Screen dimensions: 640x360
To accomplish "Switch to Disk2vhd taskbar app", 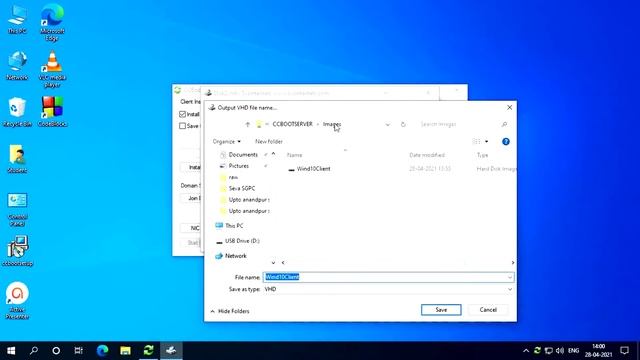I will 171,351.
